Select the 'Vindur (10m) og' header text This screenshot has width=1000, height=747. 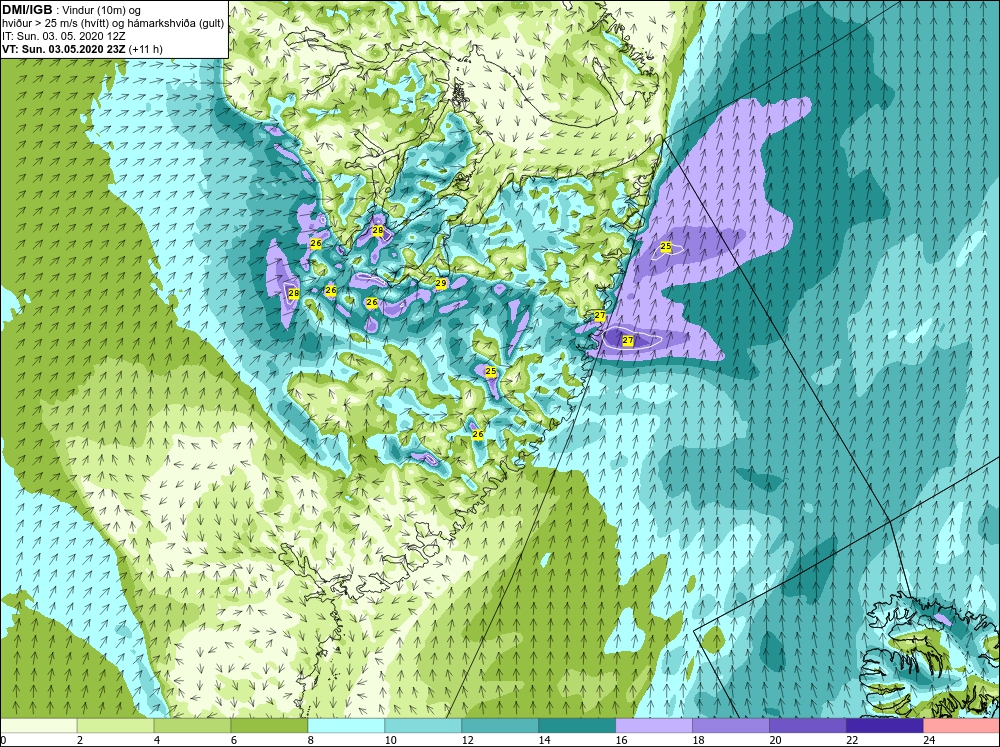[99, 11]
